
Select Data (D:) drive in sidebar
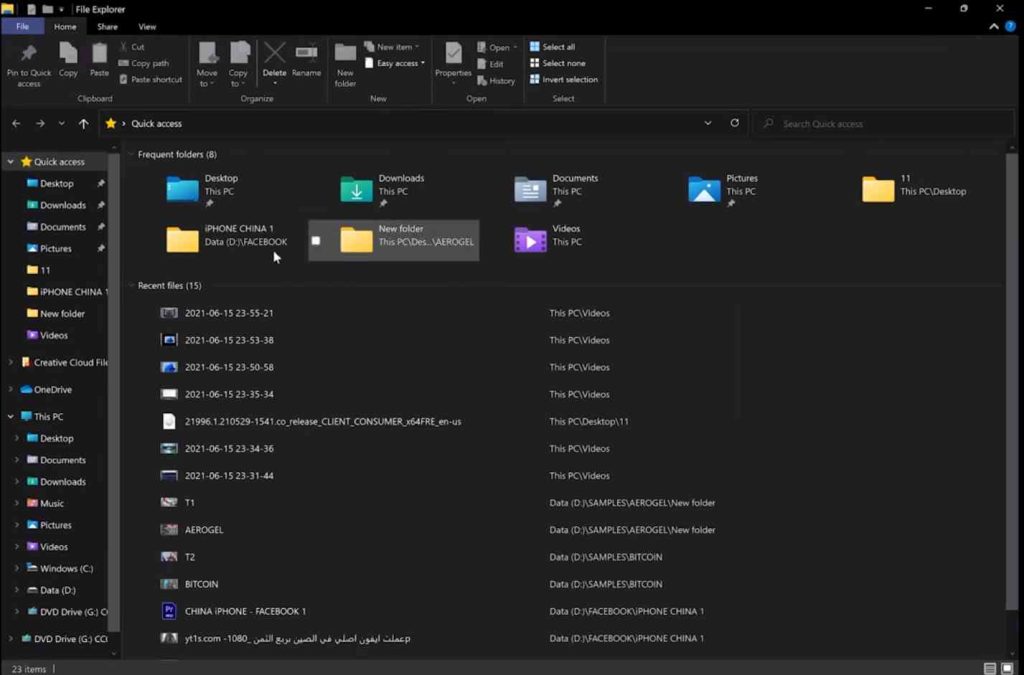point(51,590)
